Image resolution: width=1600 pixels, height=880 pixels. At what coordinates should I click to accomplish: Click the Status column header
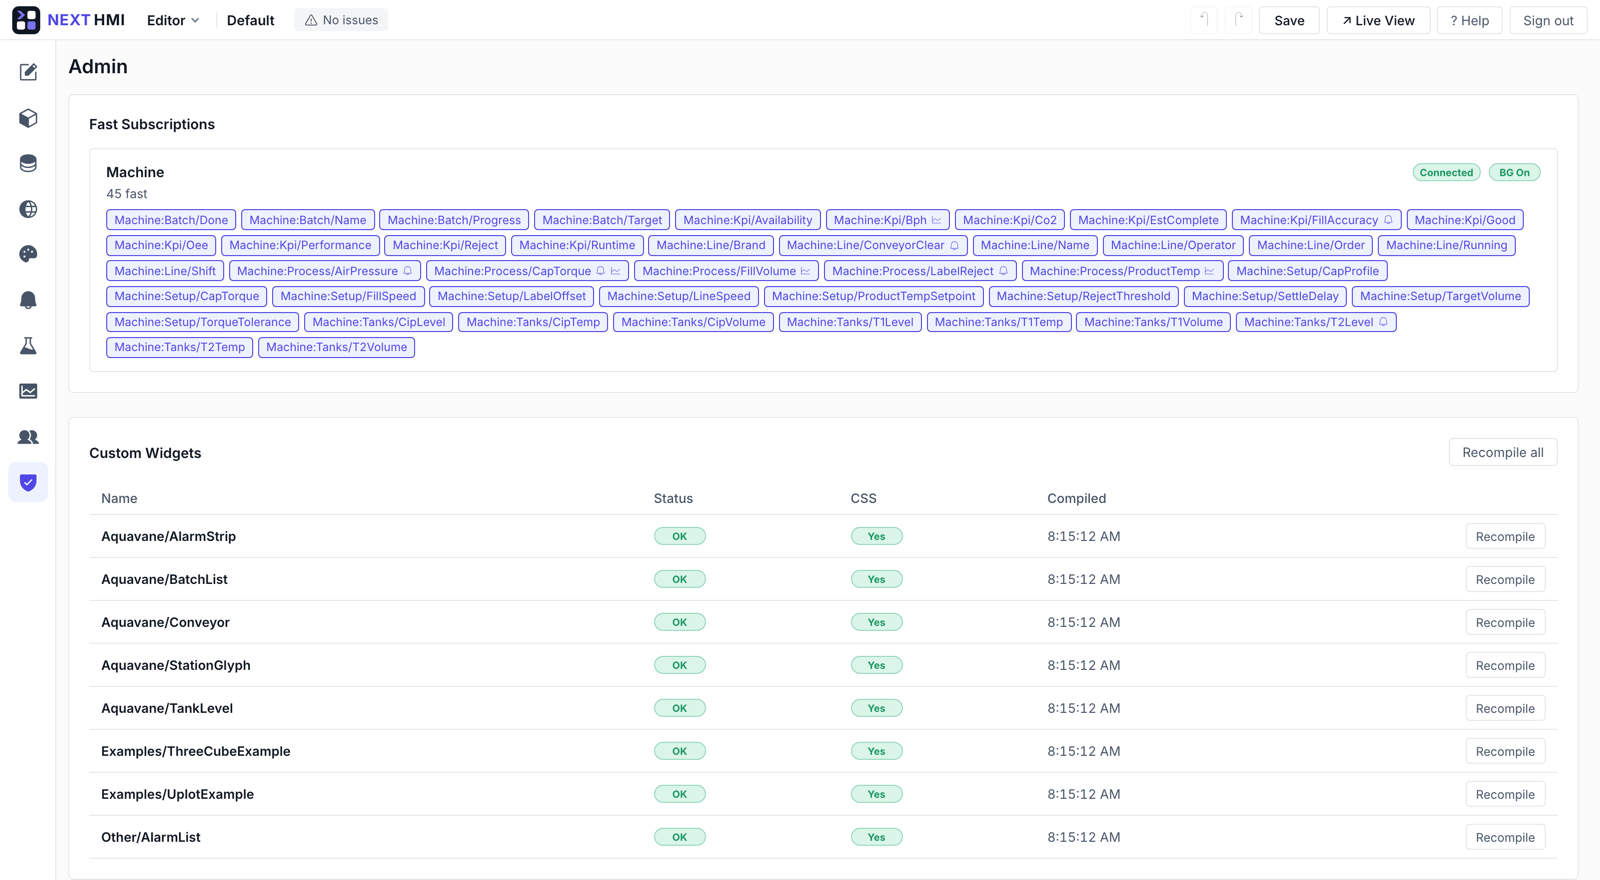tap(673, 498)
